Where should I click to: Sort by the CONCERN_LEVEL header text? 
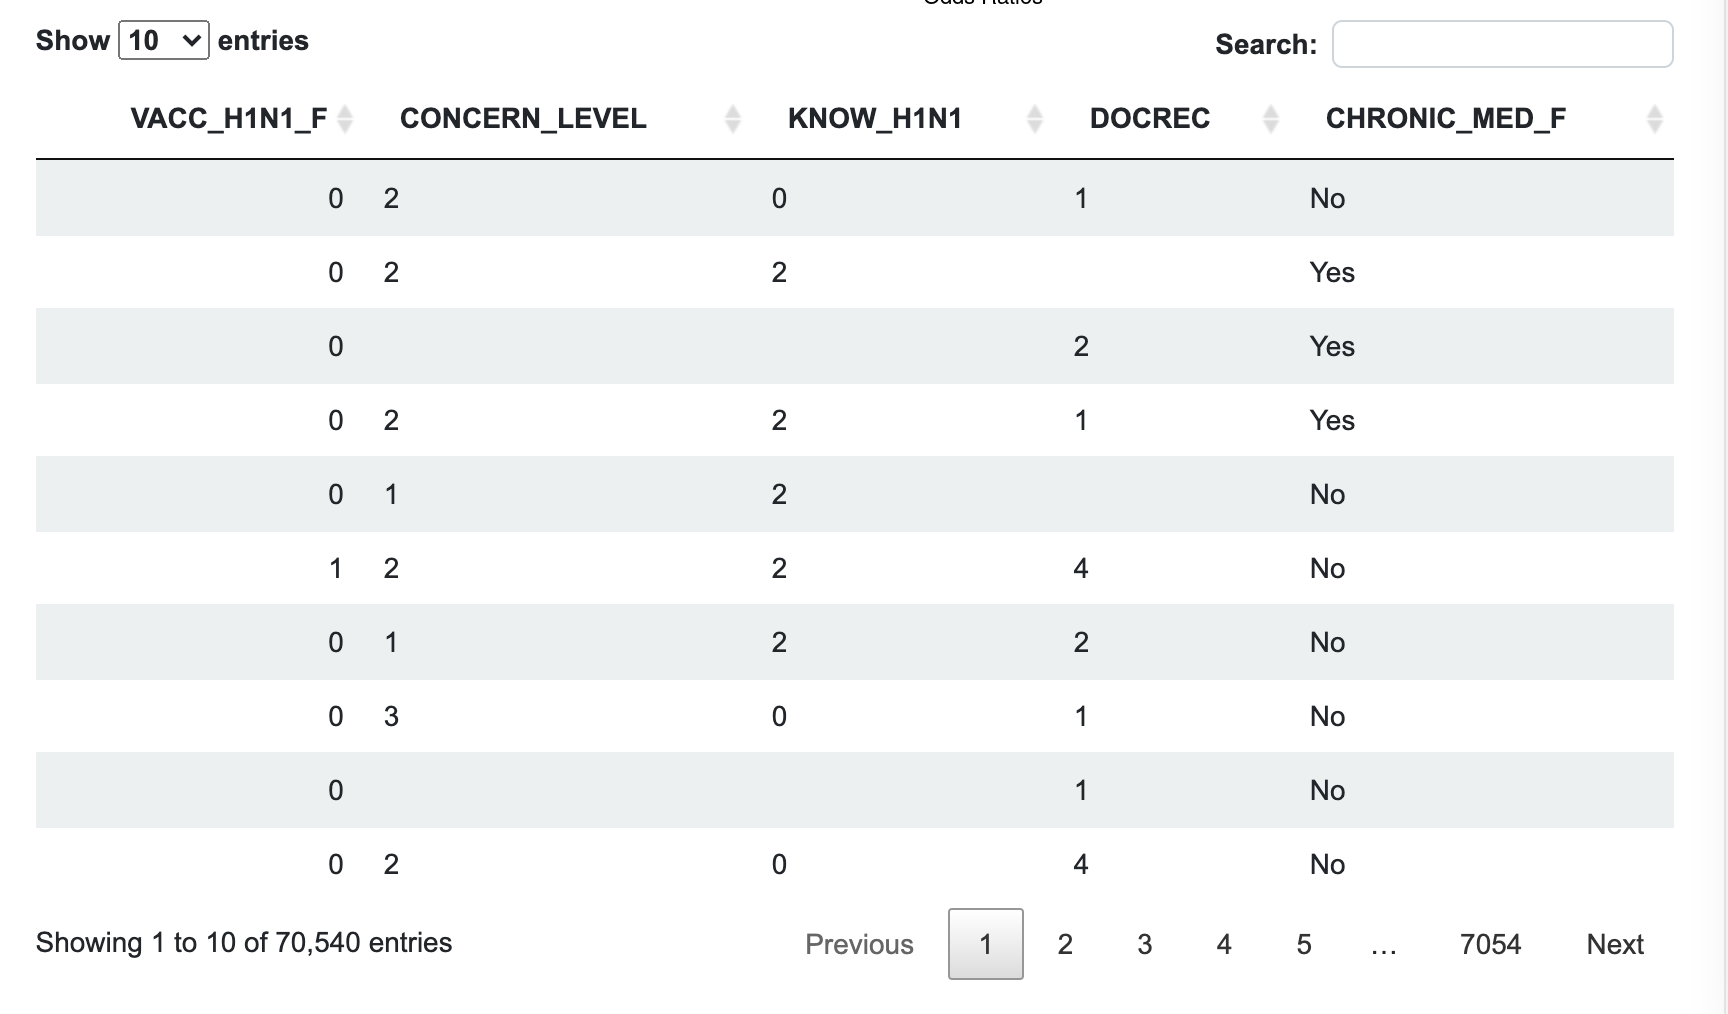pos(523,119)
